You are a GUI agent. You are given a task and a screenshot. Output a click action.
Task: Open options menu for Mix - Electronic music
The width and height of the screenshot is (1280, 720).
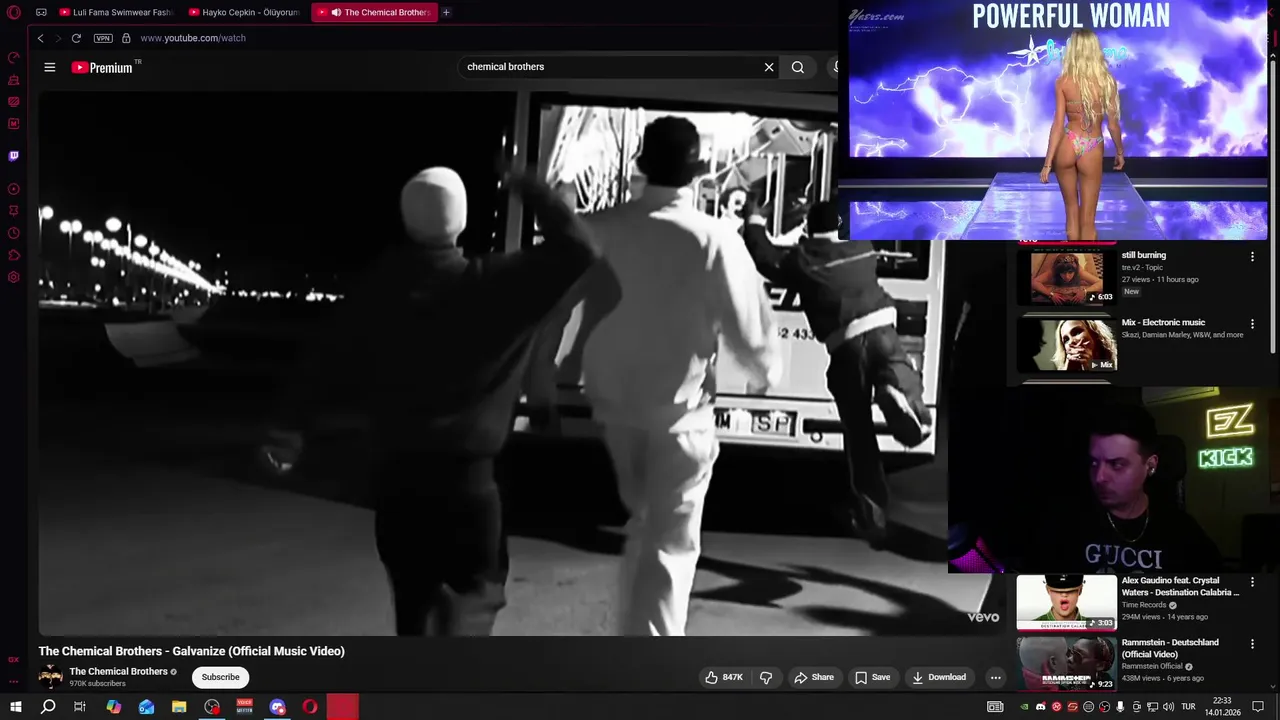click(1252, 324)
